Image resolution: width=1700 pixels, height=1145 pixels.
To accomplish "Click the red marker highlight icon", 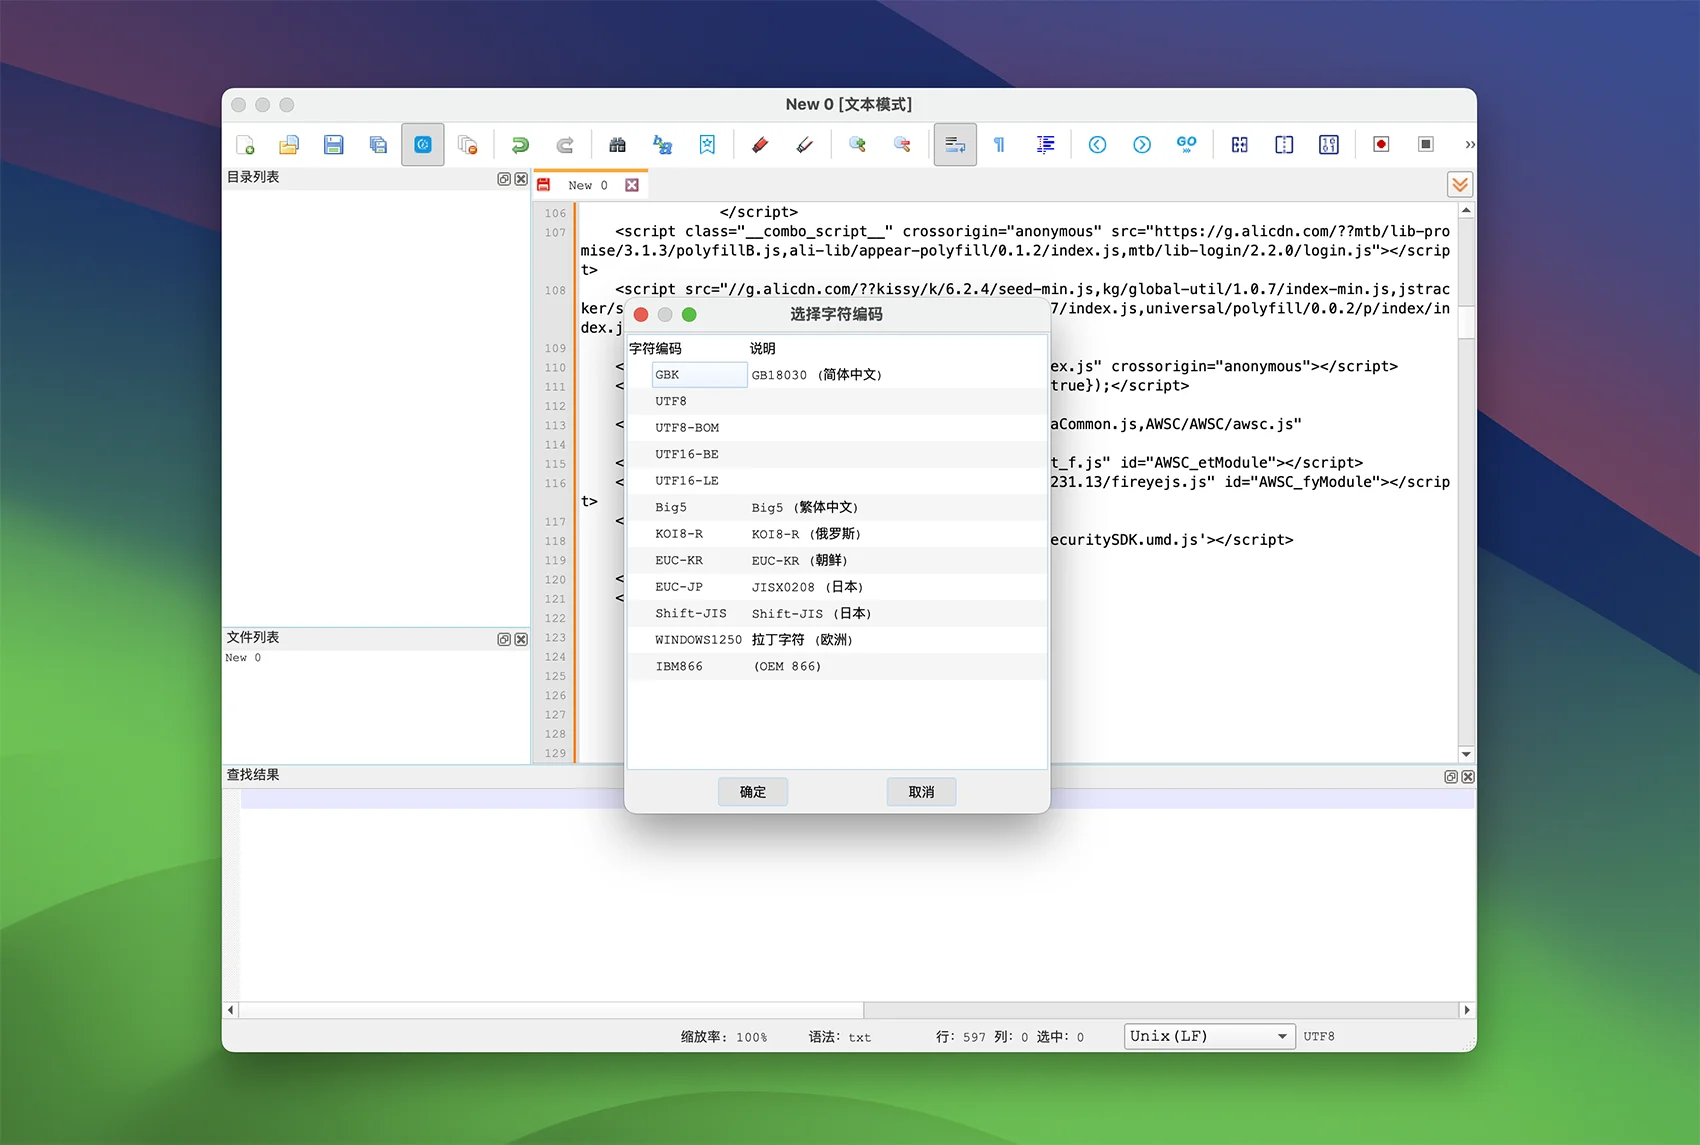I will [760, 145].
